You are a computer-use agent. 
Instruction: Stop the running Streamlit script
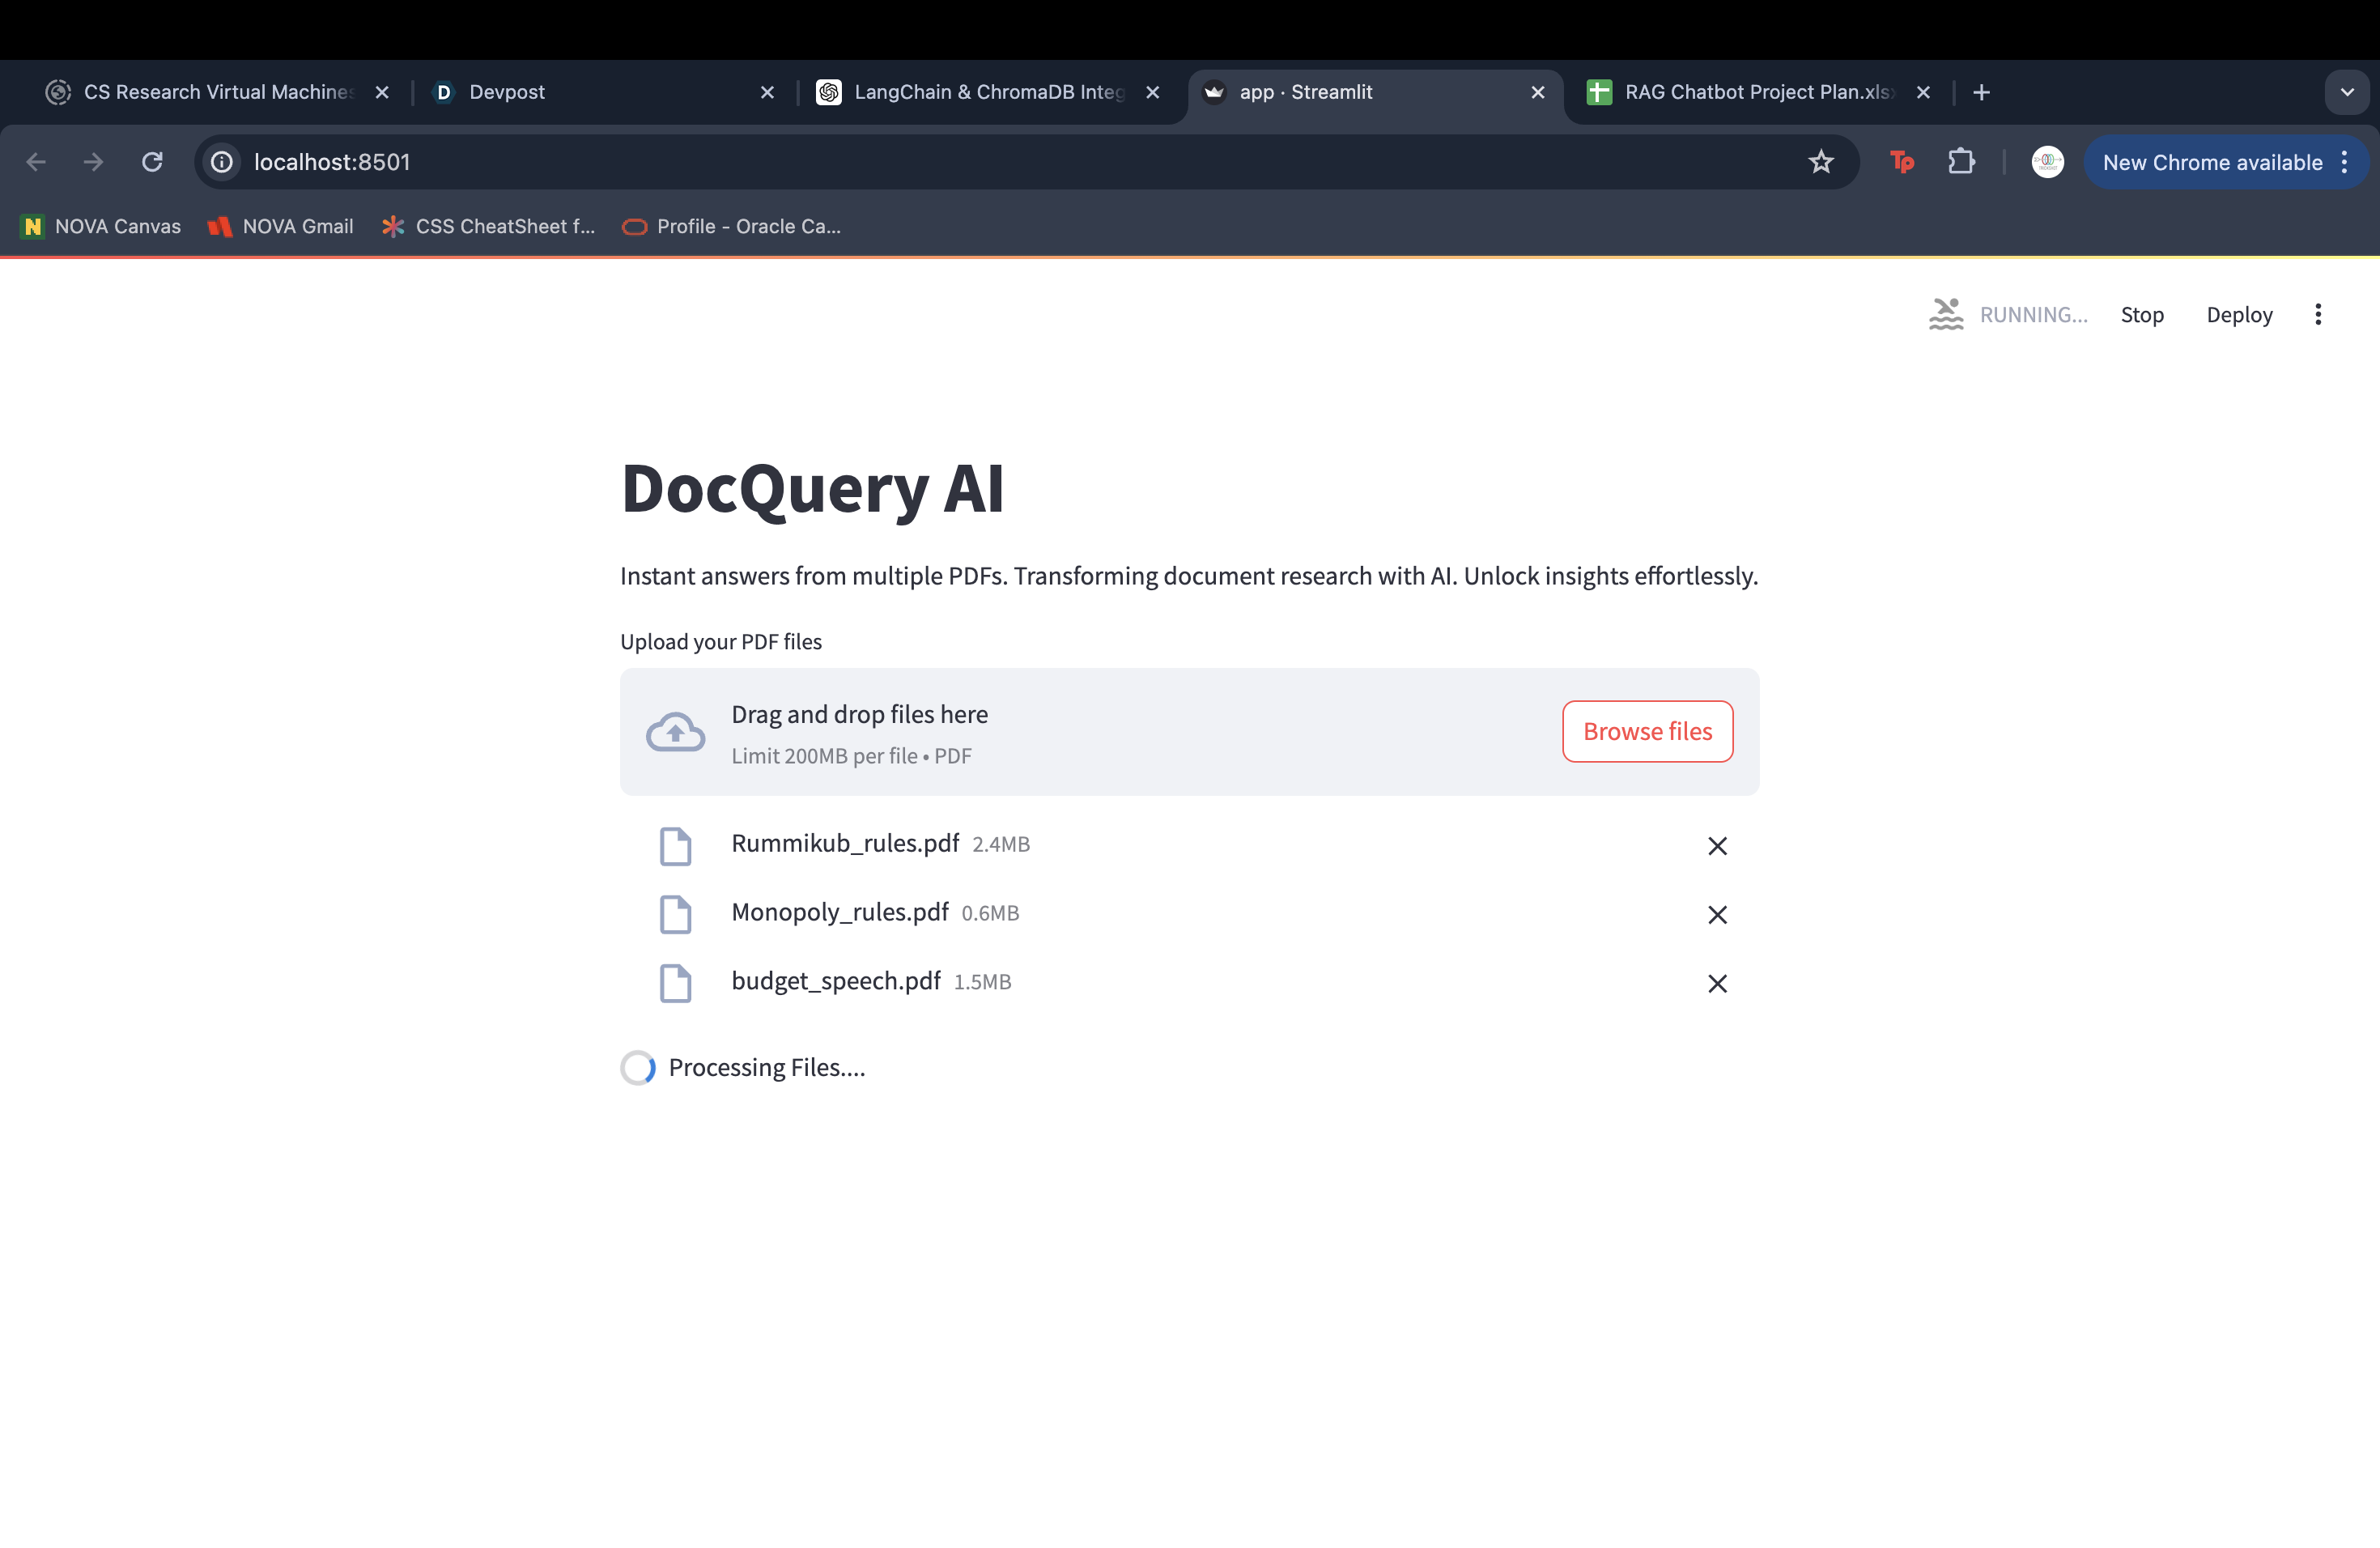(x=2141, y=315)
